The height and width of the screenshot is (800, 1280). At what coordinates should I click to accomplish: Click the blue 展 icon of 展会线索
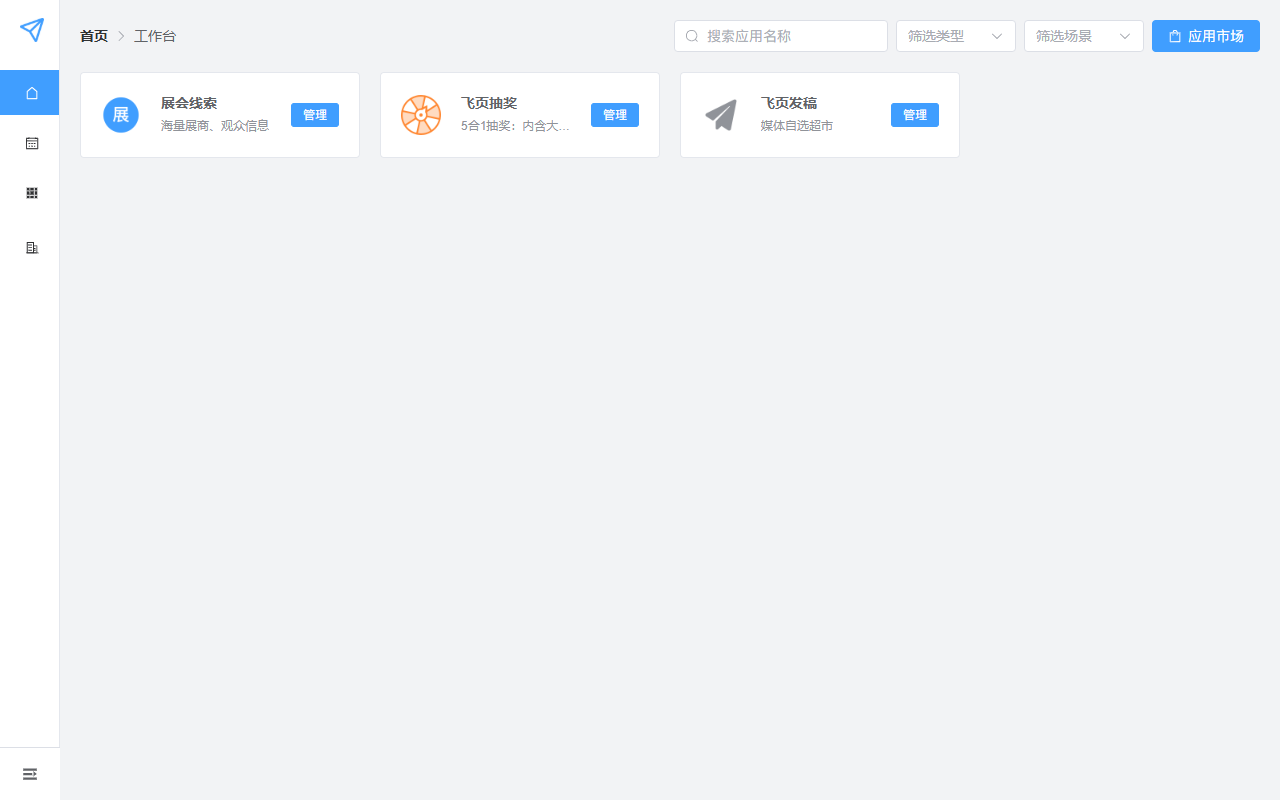(121, 115)
